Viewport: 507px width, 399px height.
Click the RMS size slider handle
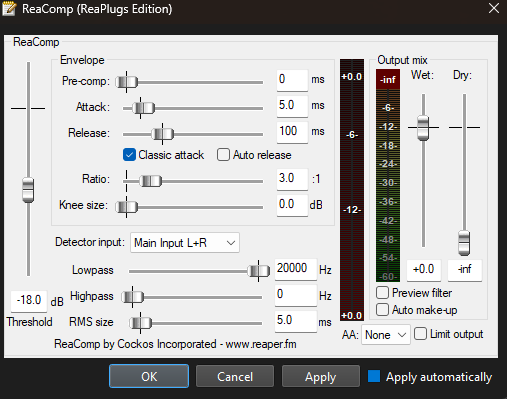tap(140, 323)
